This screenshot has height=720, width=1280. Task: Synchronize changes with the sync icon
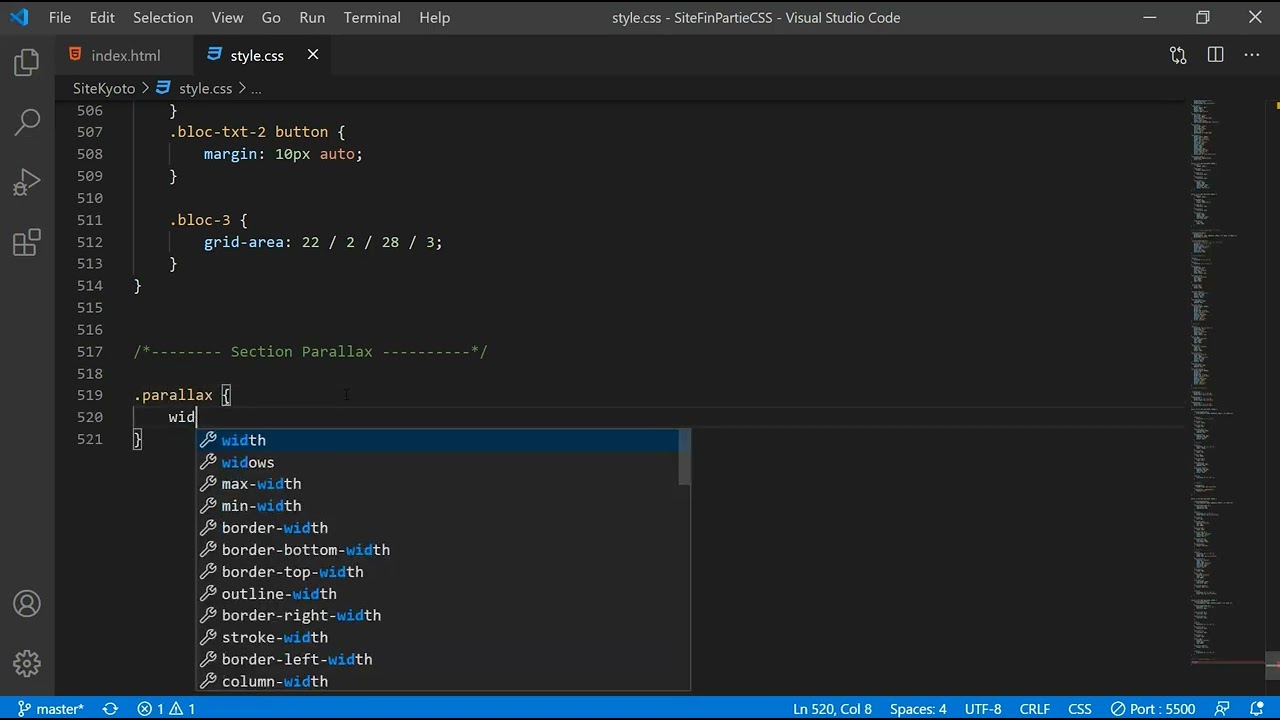click(110, 709)
